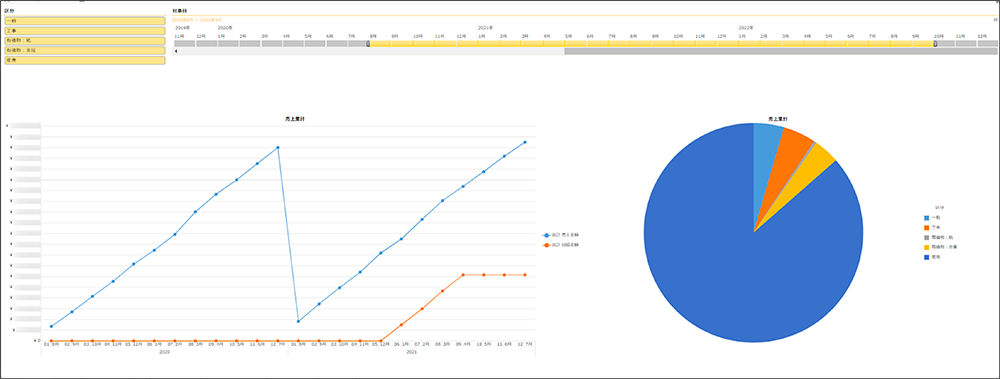Click the timeline scroll-left arrow
This screenshot has width=1000, height=379.
(176, 51)
